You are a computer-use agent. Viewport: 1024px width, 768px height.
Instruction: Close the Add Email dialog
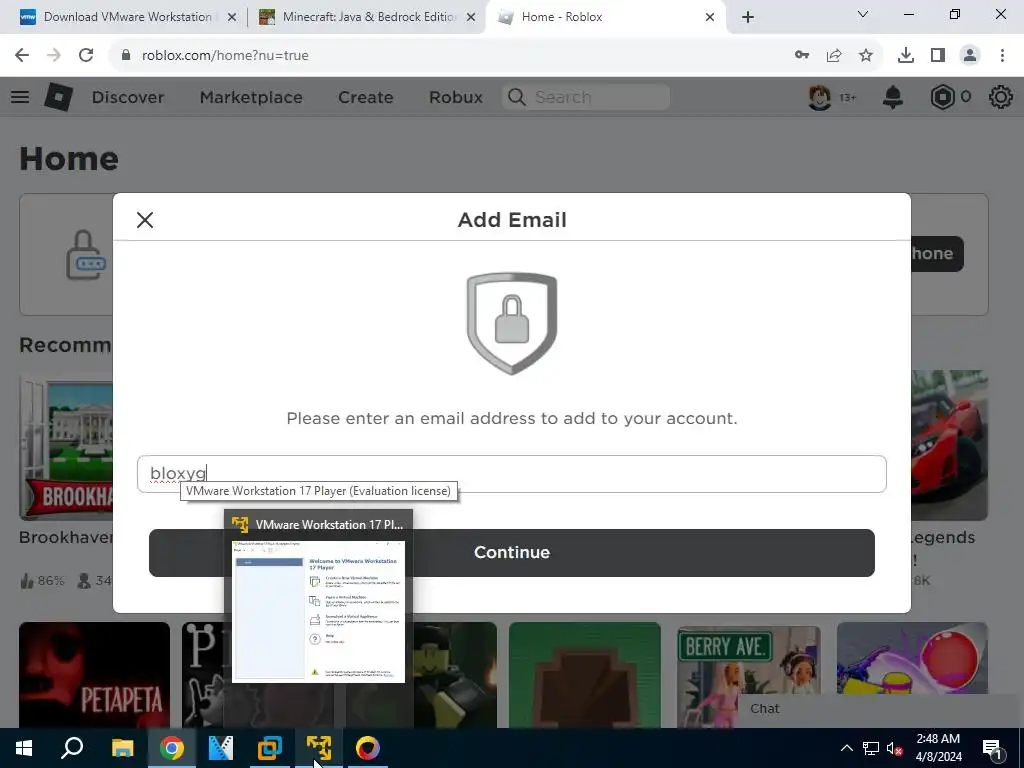click(145, 220)
